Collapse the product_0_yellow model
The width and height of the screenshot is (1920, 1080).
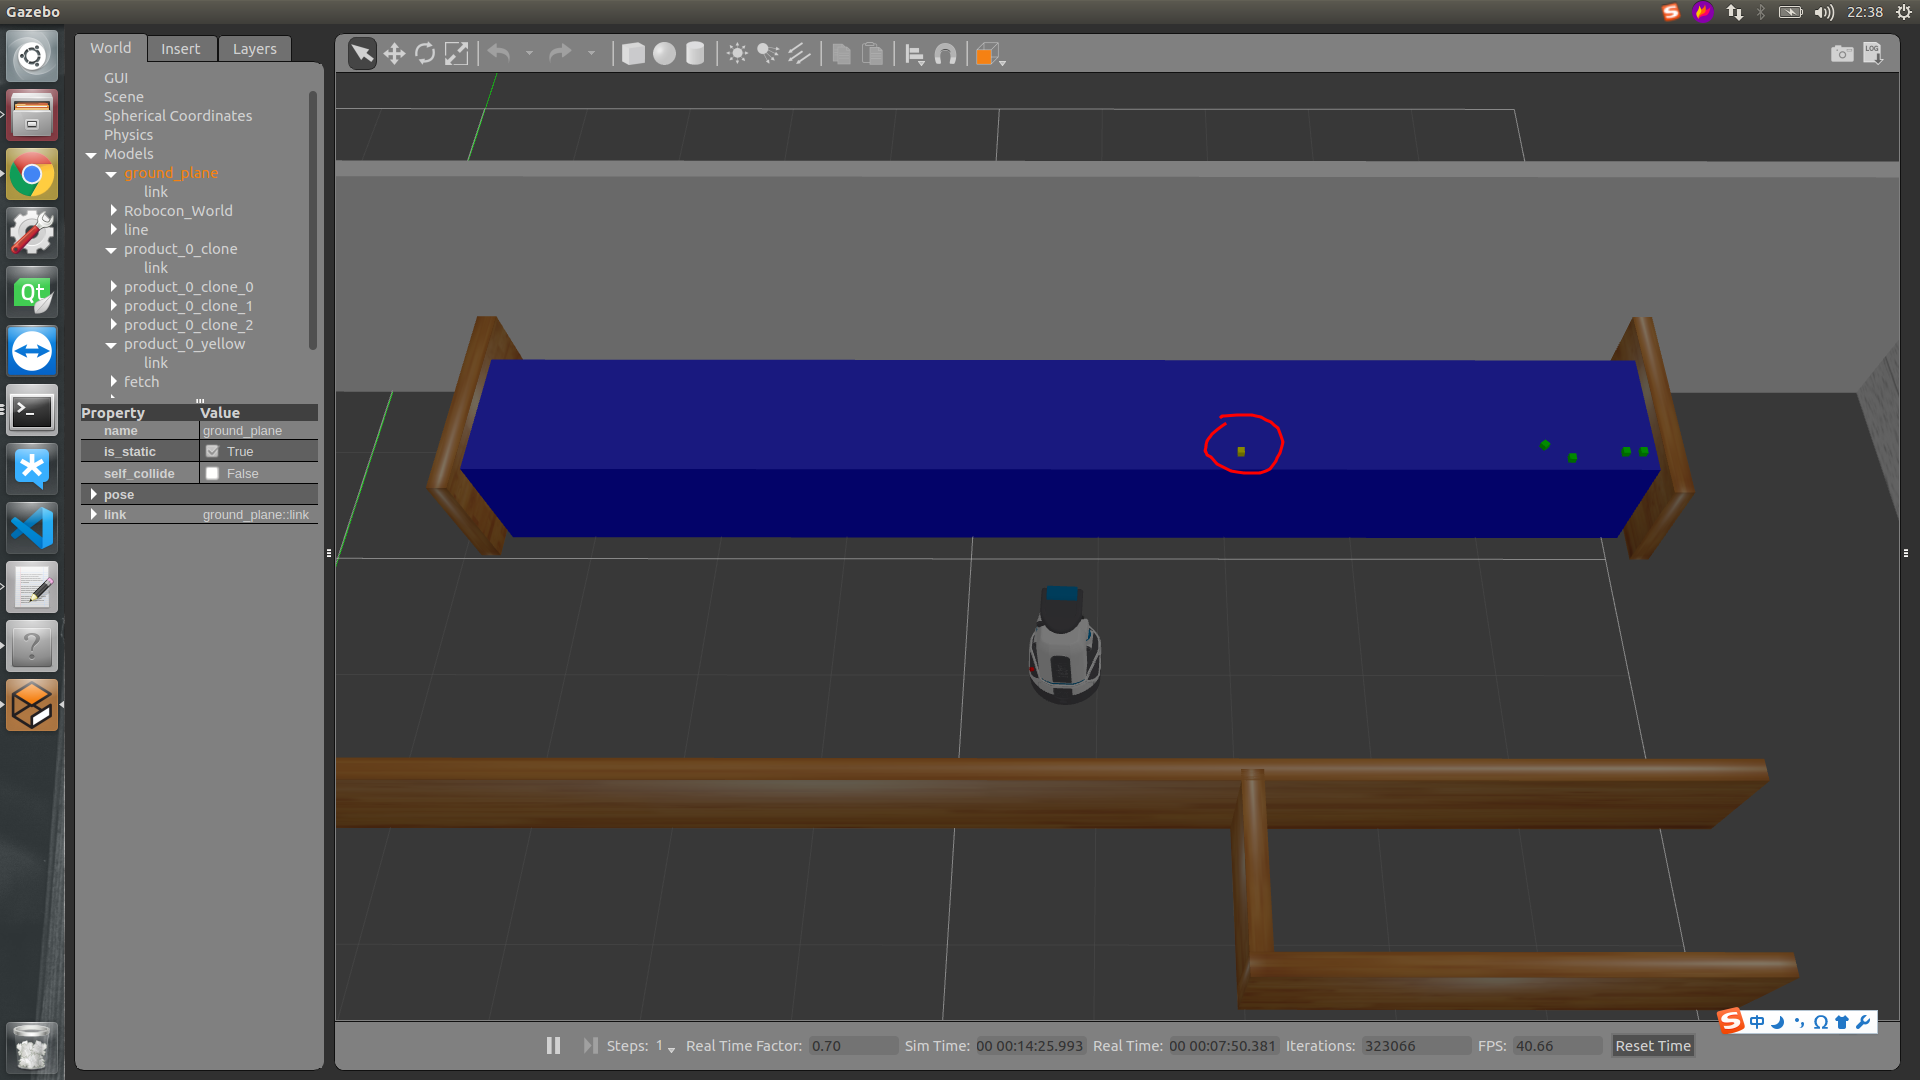[111, 345]
